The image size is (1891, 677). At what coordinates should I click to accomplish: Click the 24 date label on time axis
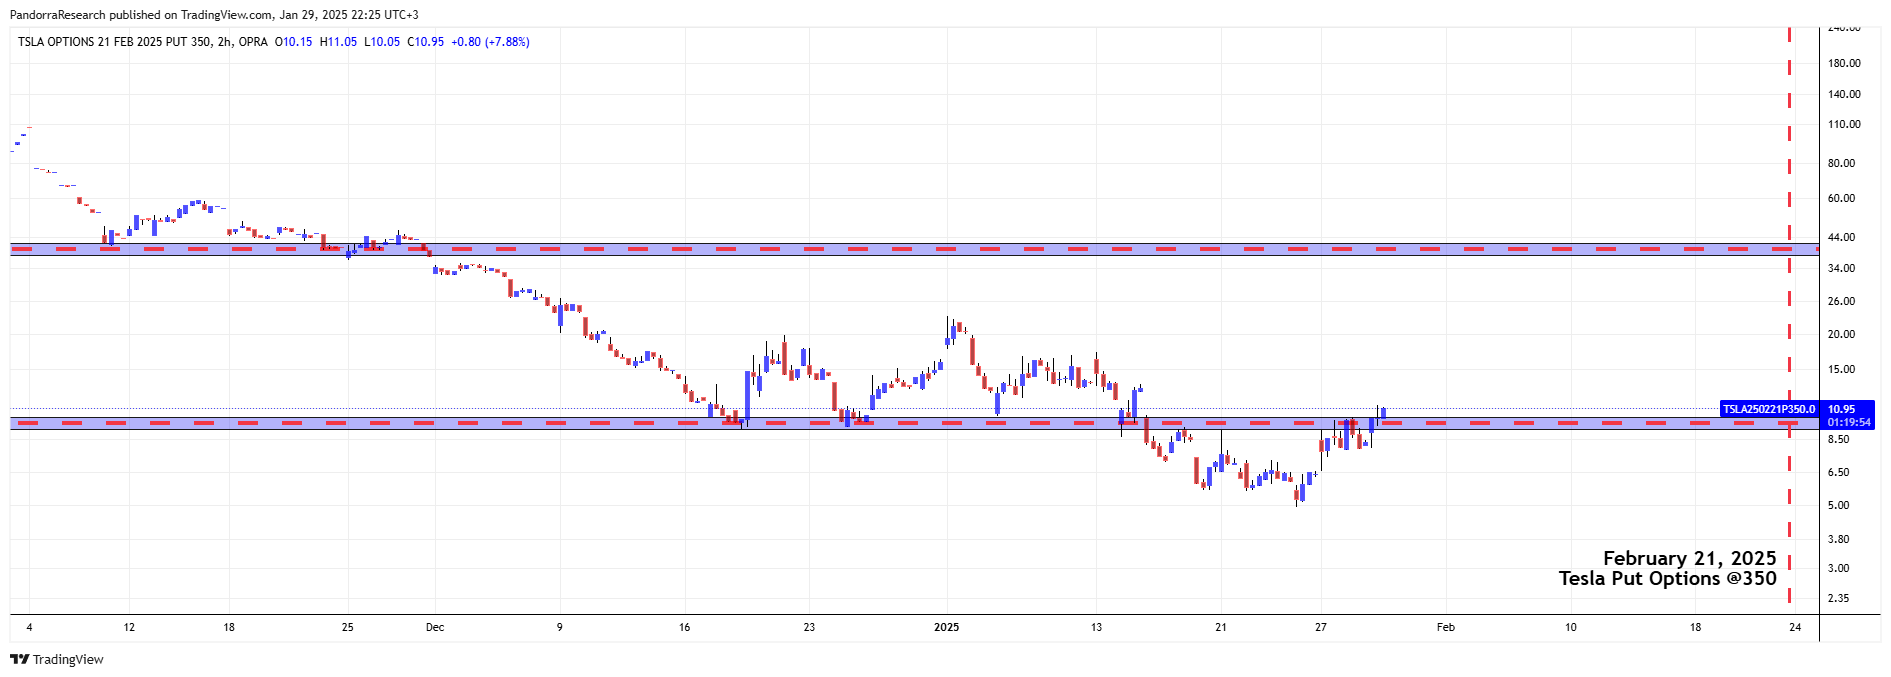point(1795,627)
